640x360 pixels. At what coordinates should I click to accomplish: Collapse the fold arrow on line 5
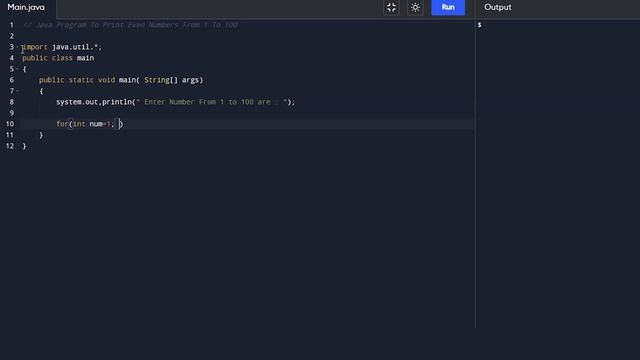tap(18, 69)
